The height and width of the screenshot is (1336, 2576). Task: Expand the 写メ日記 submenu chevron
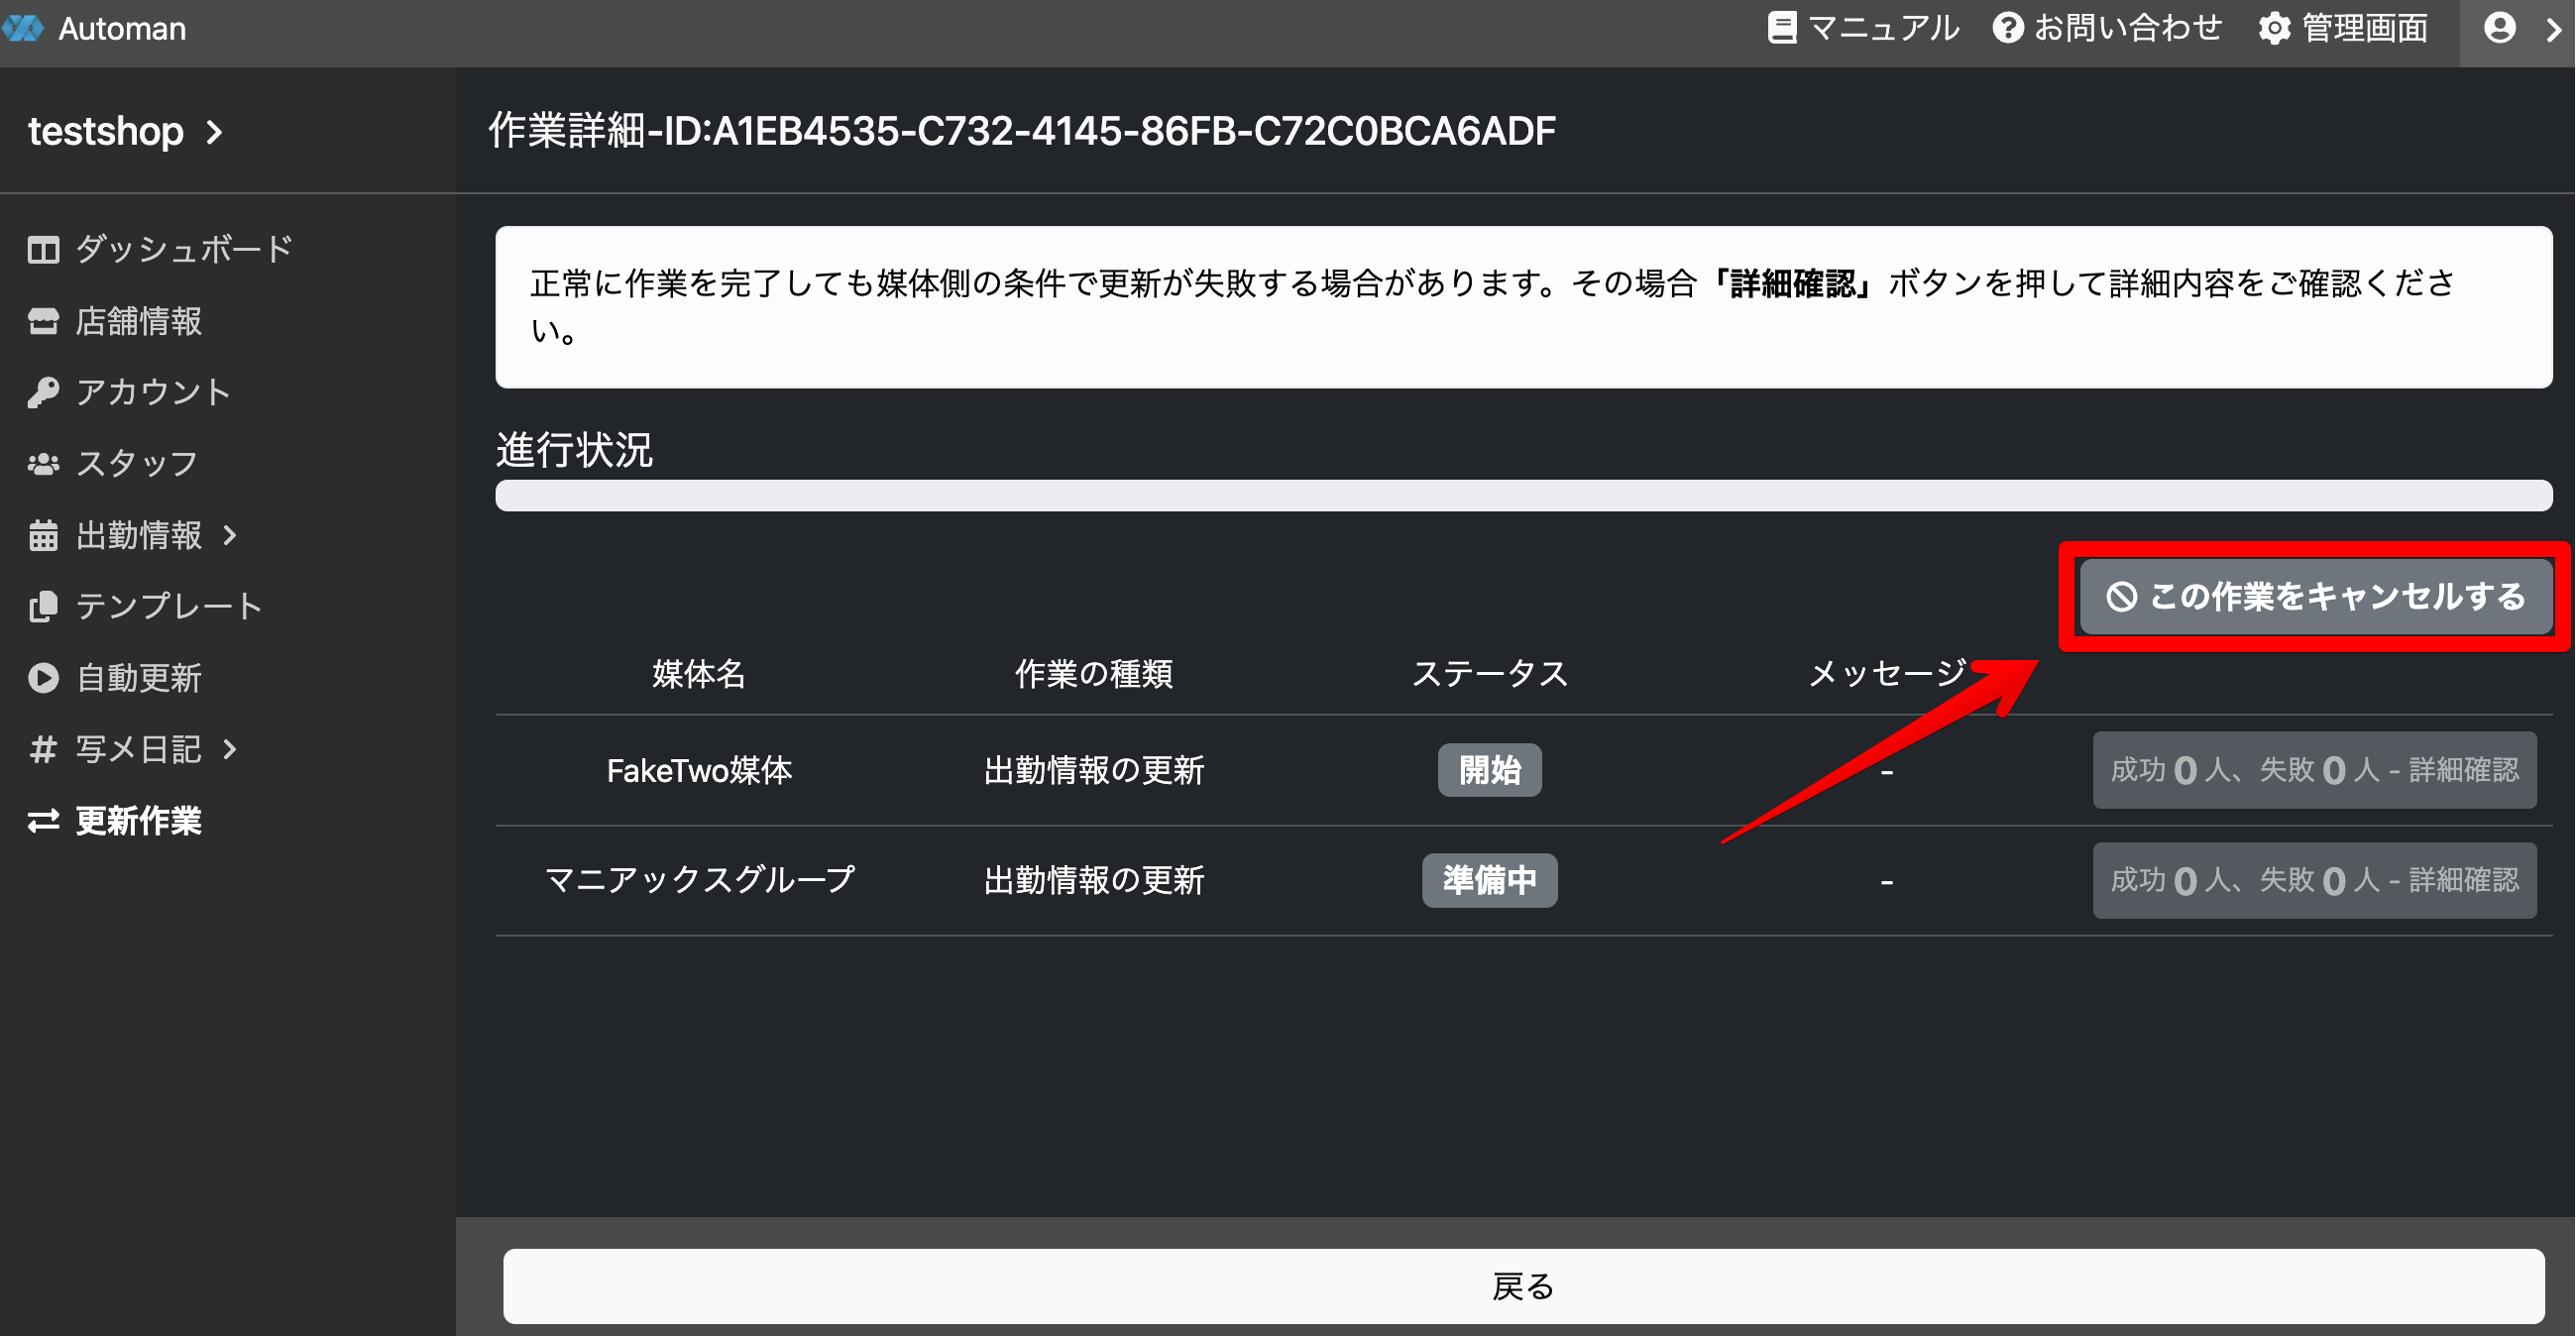(x=230, y=749)
